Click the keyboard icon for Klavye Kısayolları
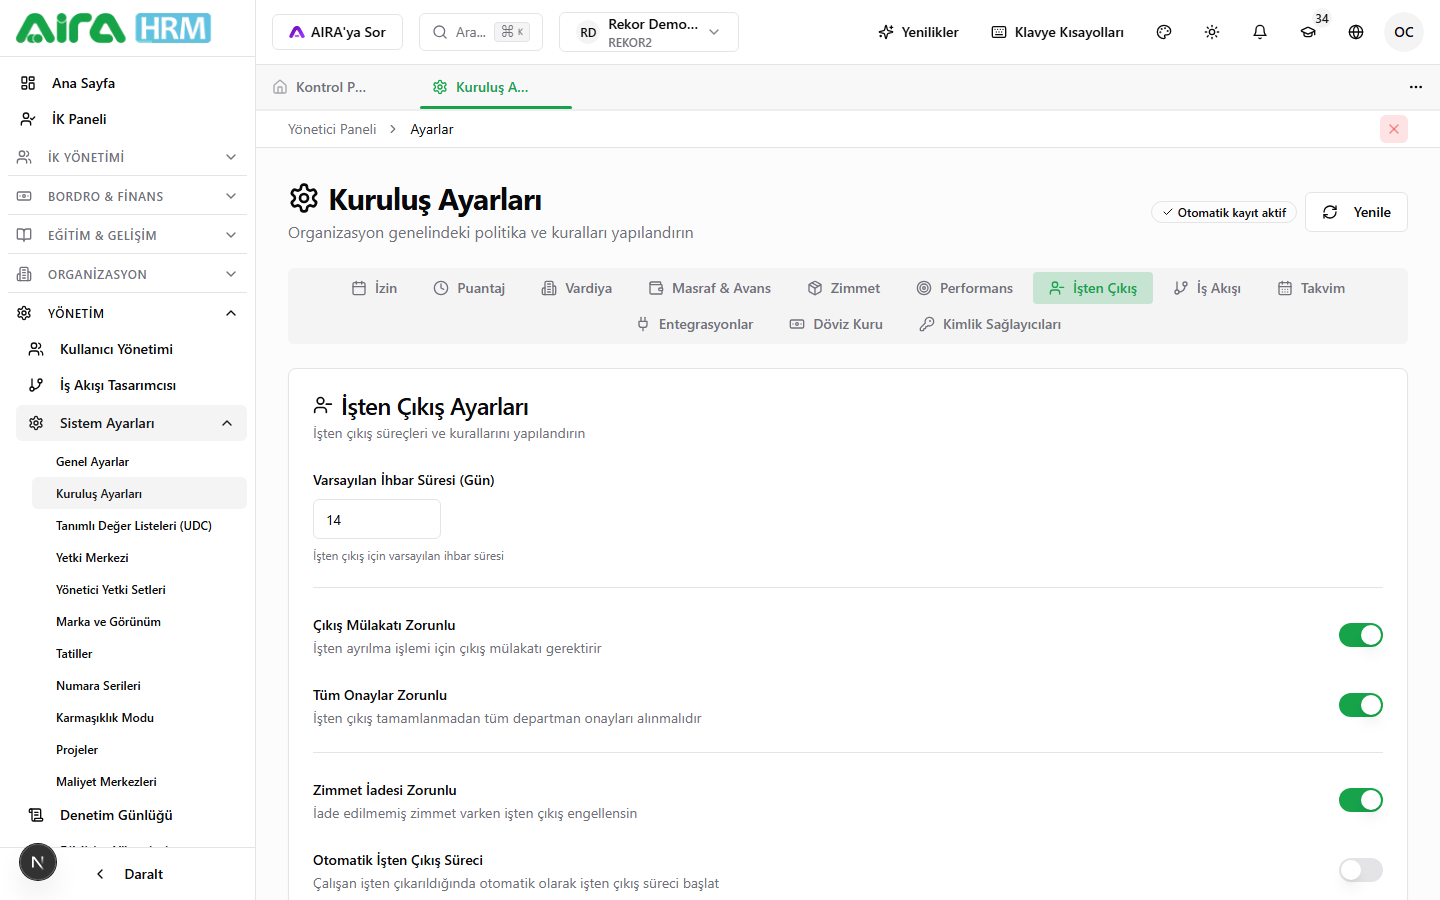 (x=999, y=32)
